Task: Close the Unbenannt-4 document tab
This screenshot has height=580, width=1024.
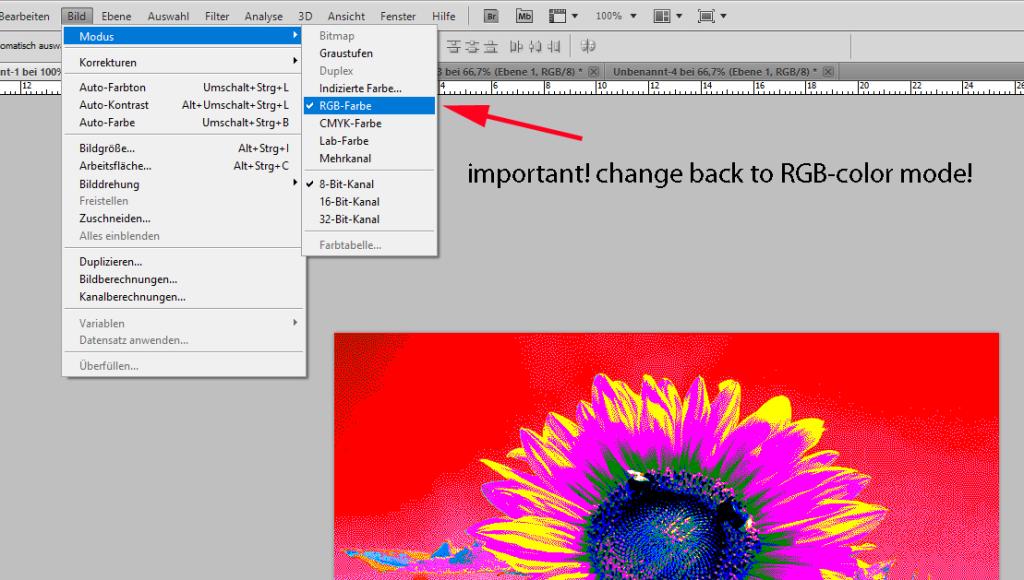Action: (x=826, y=72)
